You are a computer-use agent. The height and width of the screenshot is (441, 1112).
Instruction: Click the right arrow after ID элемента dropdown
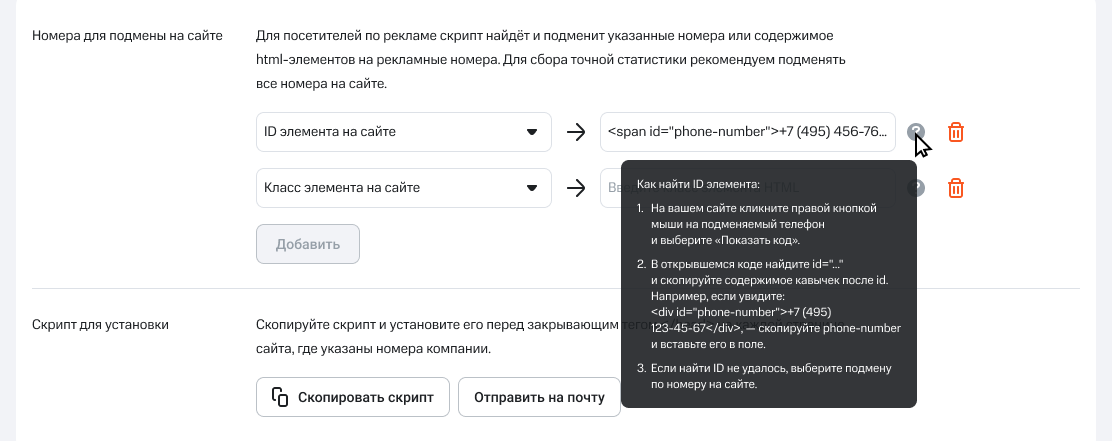pos(576,132)
